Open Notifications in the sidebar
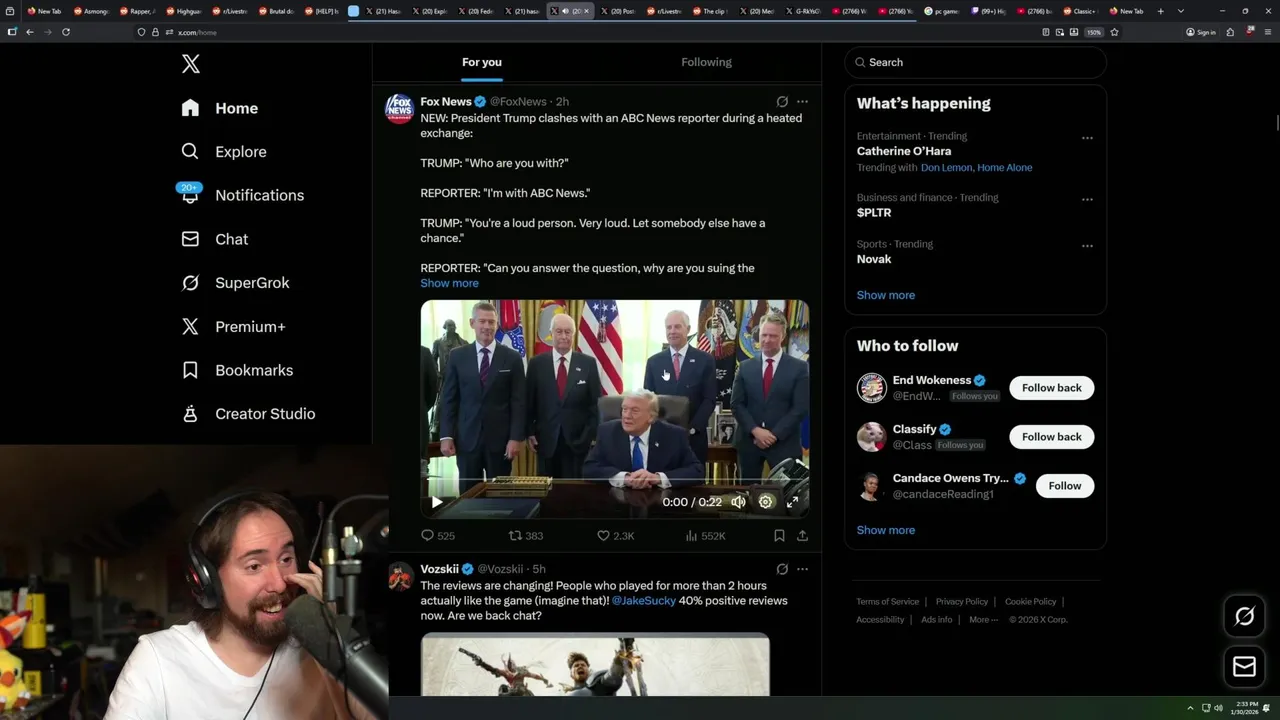 tap(242, 195)
